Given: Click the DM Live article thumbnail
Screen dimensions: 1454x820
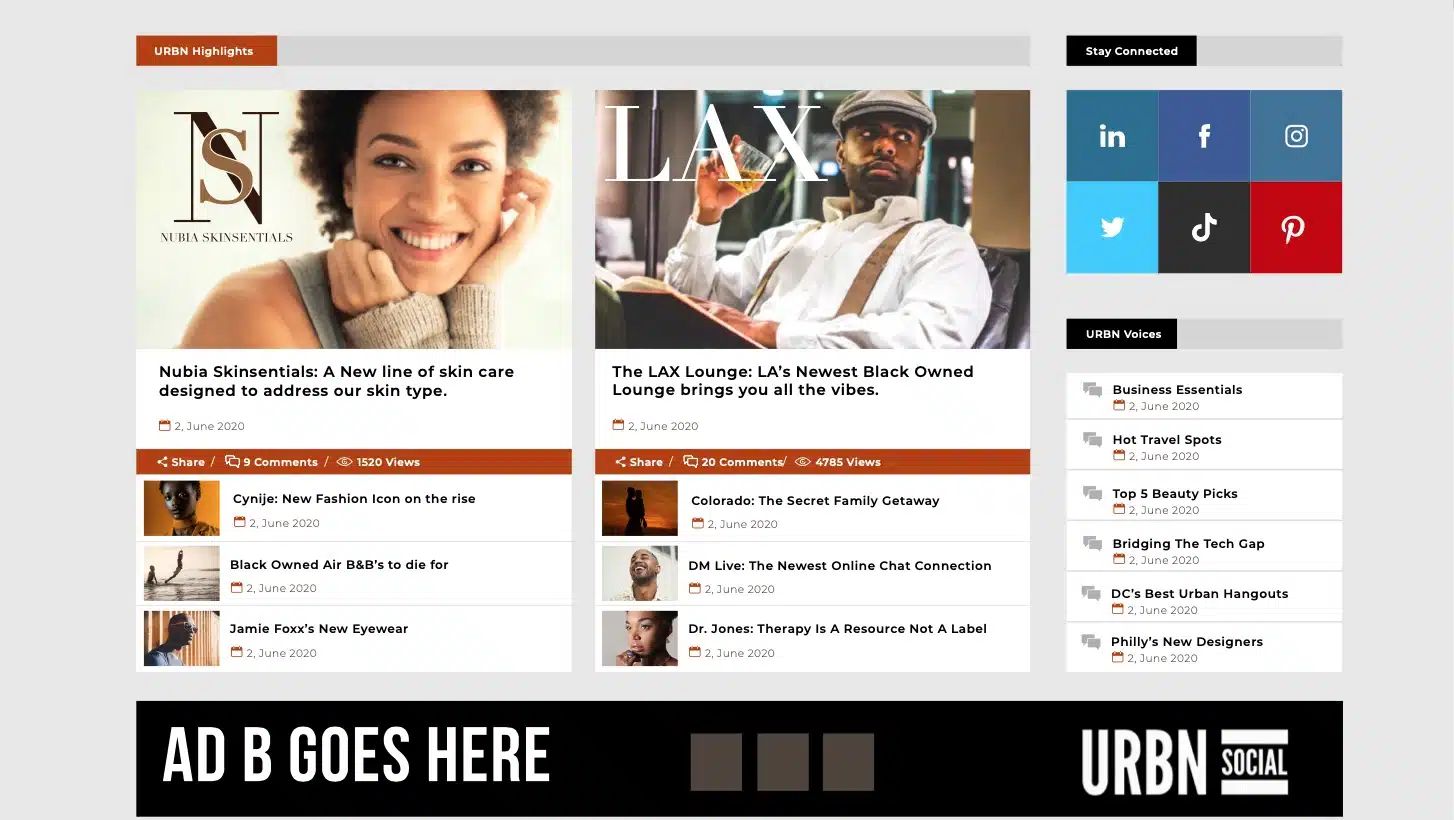Looking at the screenshot, I should (x=640, y=573).
